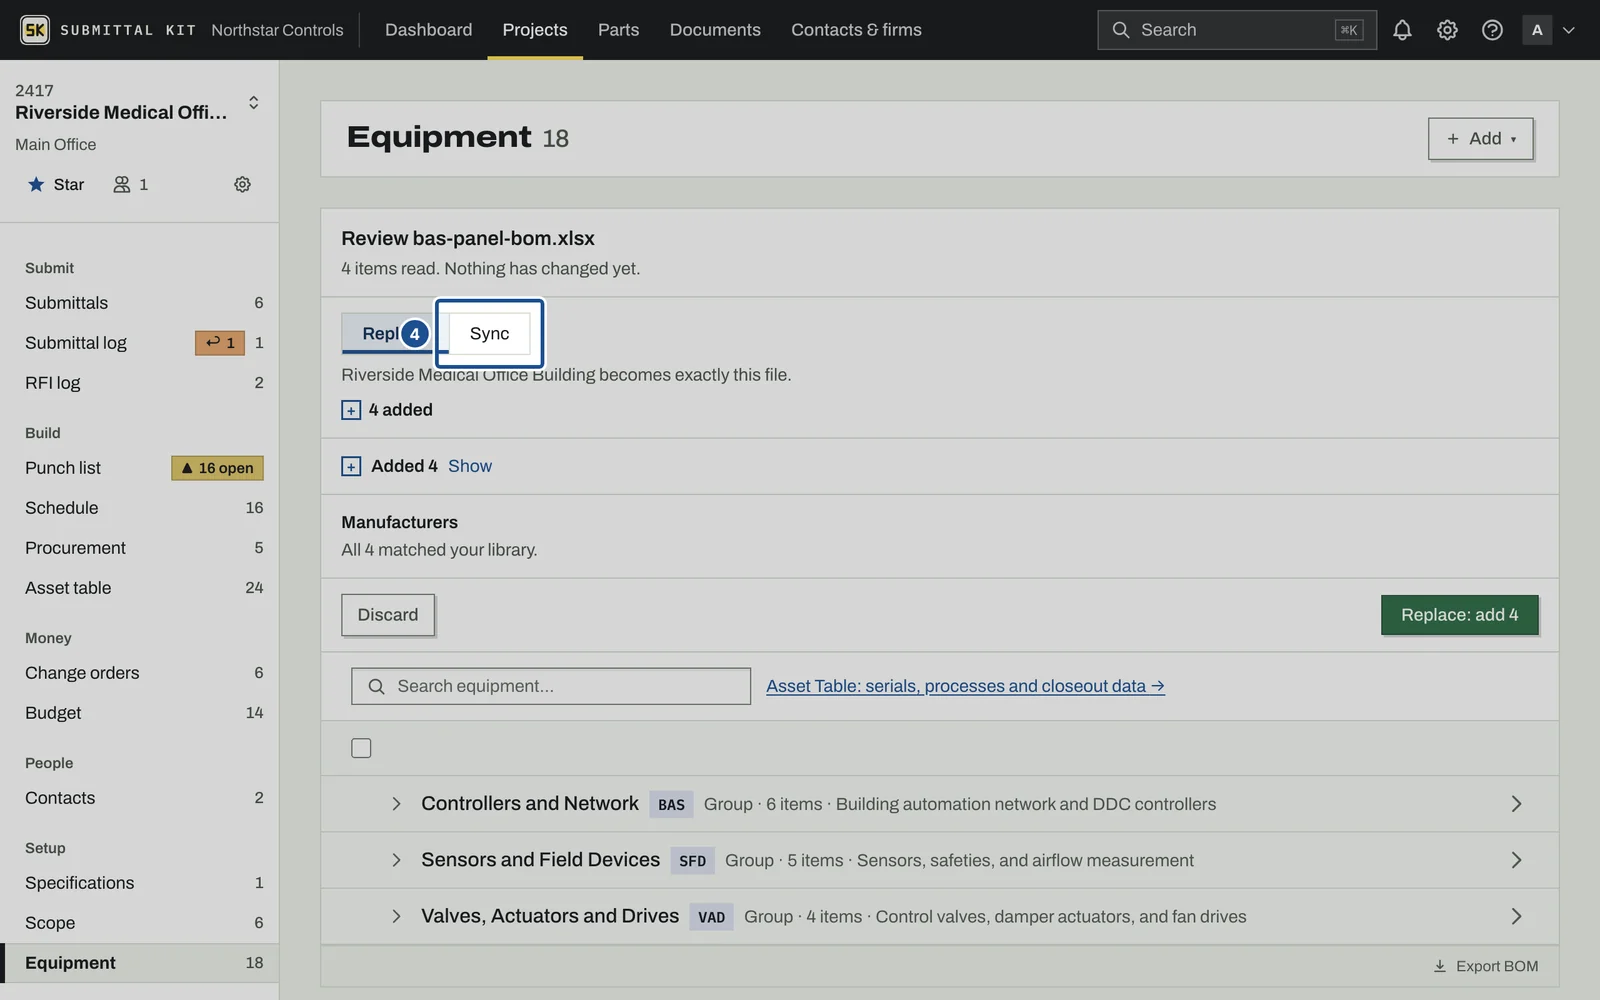Viewport: 1600px width, 1000px height.
Task: Open Contacts & firms nav item
Action: point(856,30)
